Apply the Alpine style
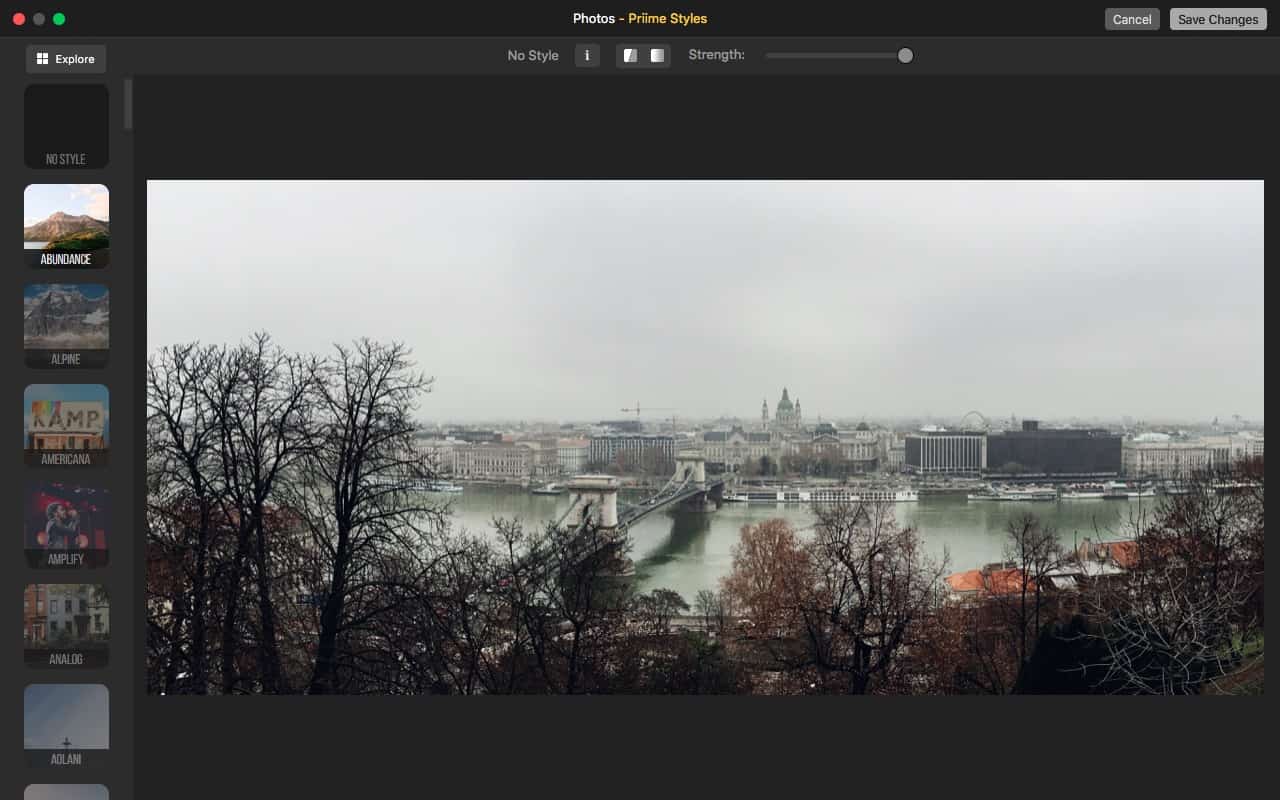Image resolution: width=1280 pixels, height=800 pixels. click(x=66, y=326)
